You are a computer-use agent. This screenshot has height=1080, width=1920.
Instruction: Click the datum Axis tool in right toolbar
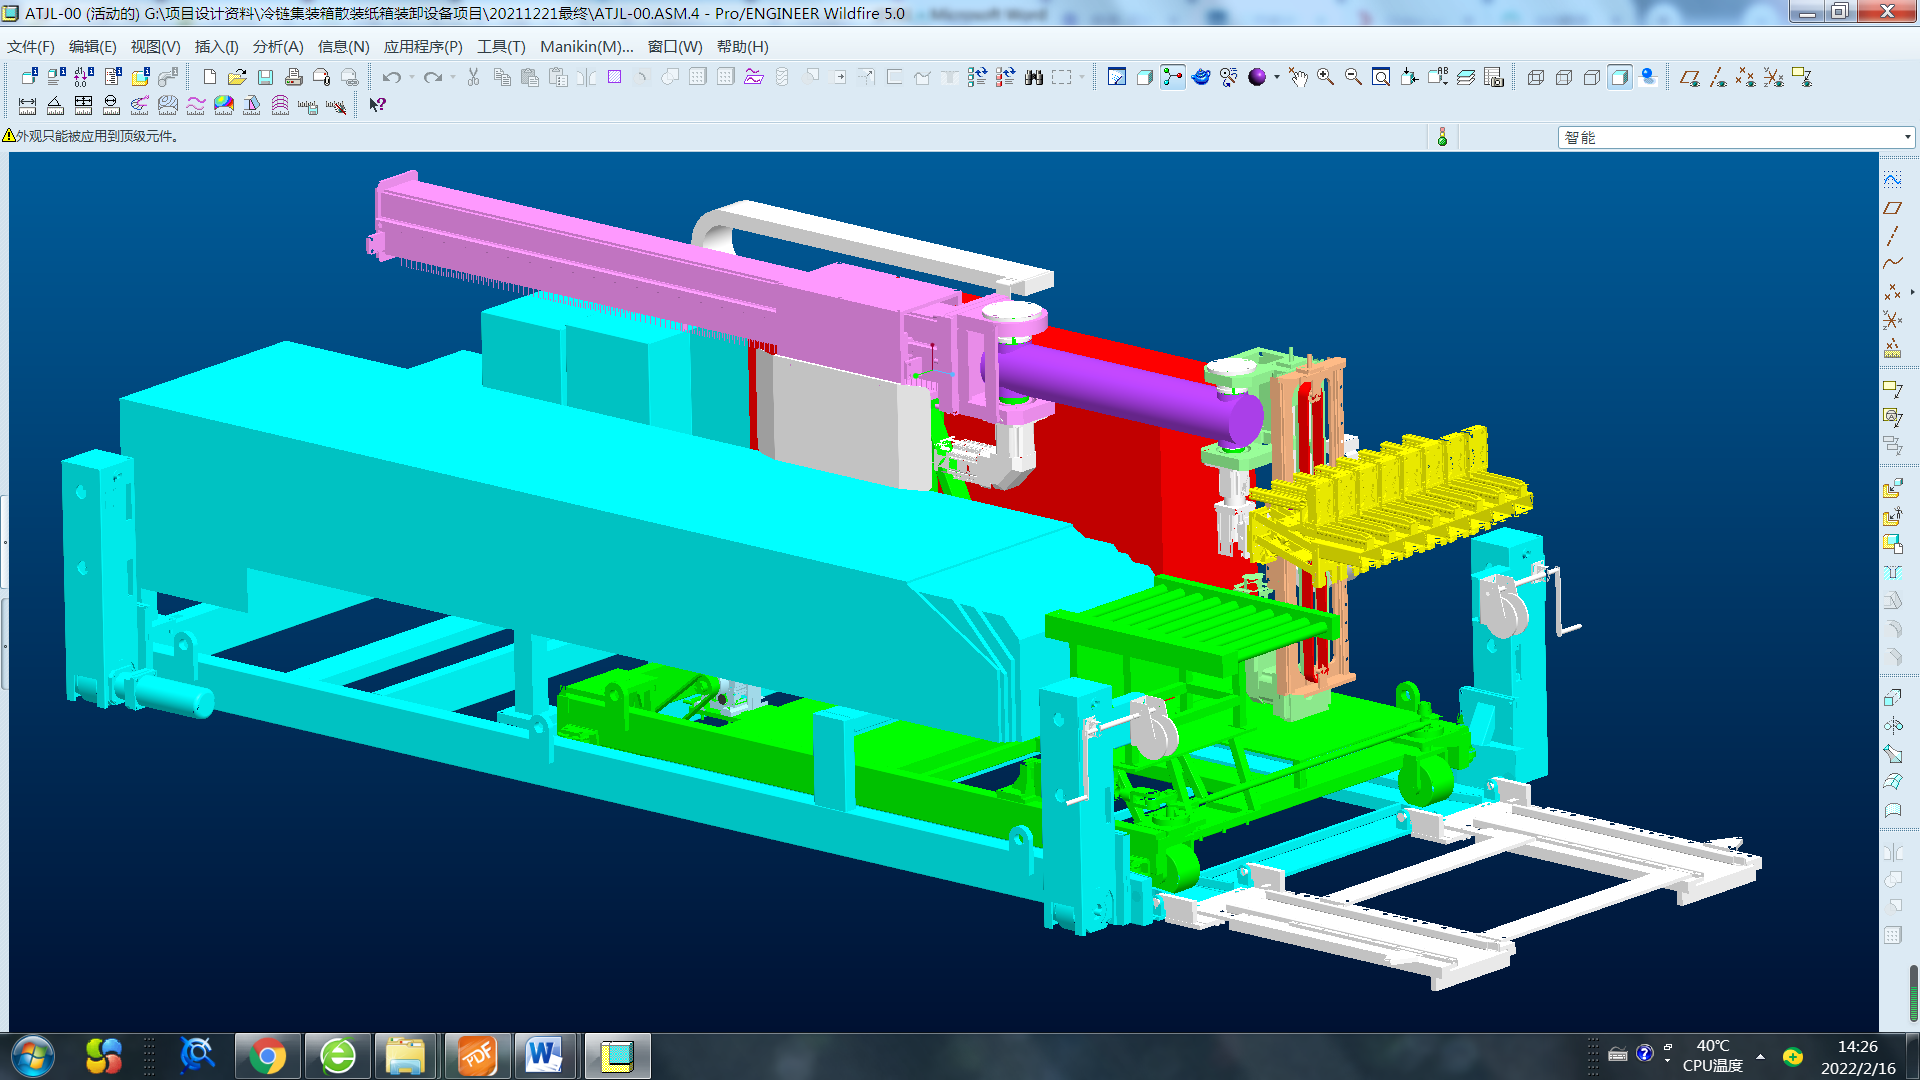click(x=1892, y=236)
